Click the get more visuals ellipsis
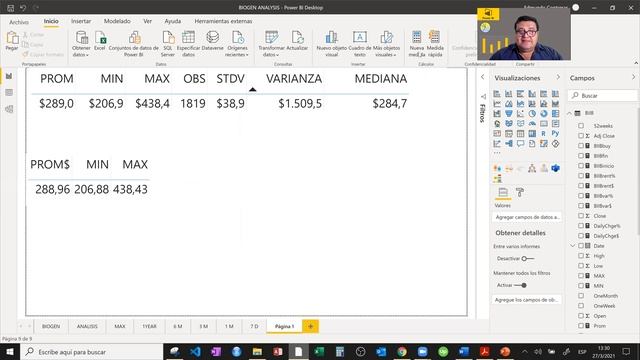640x360 pixels. pos(497,153)
